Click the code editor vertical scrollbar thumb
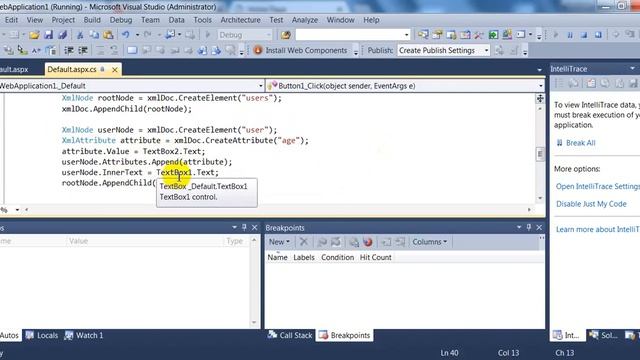The height and width of the screenshot is (360, 640). point(540,154)
